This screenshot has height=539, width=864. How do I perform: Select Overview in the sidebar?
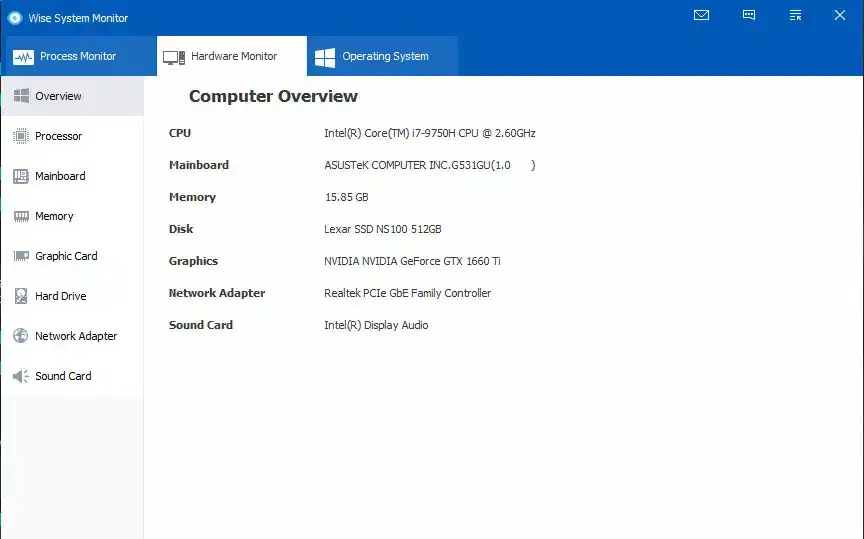[72, 96]
